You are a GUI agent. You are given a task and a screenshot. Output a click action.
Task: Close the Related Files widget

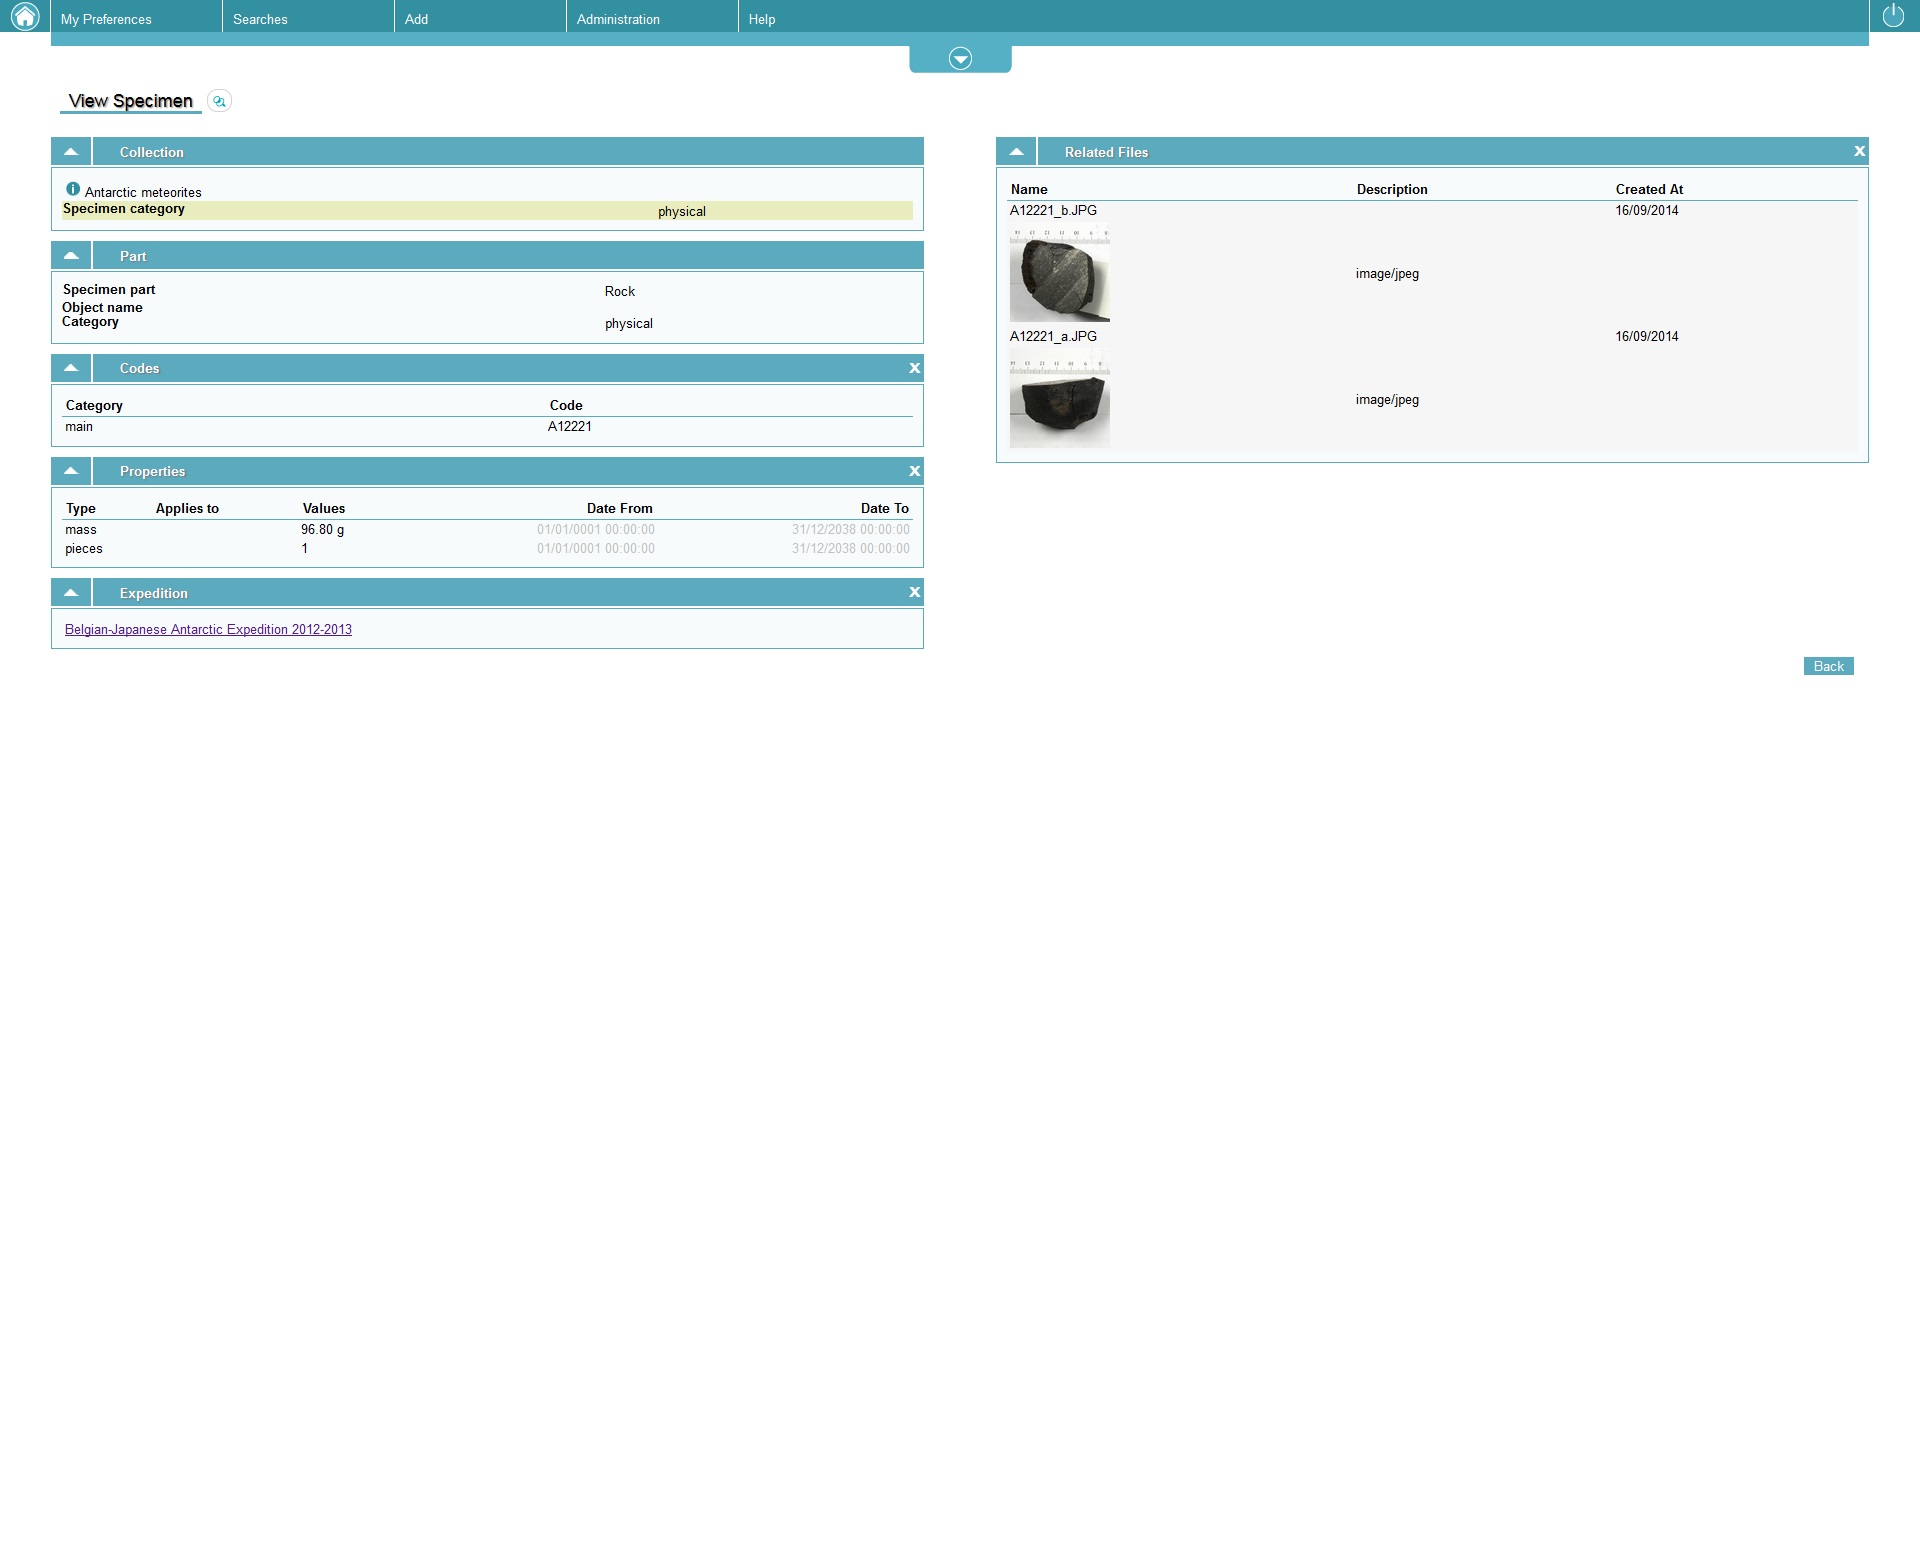coord(1859,152)
